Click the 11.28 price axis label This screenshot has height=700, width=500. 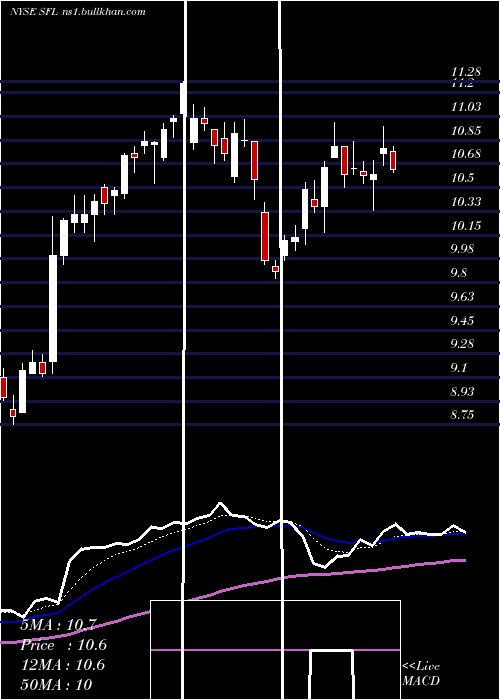pyautogui.click(x=465, y=71)
